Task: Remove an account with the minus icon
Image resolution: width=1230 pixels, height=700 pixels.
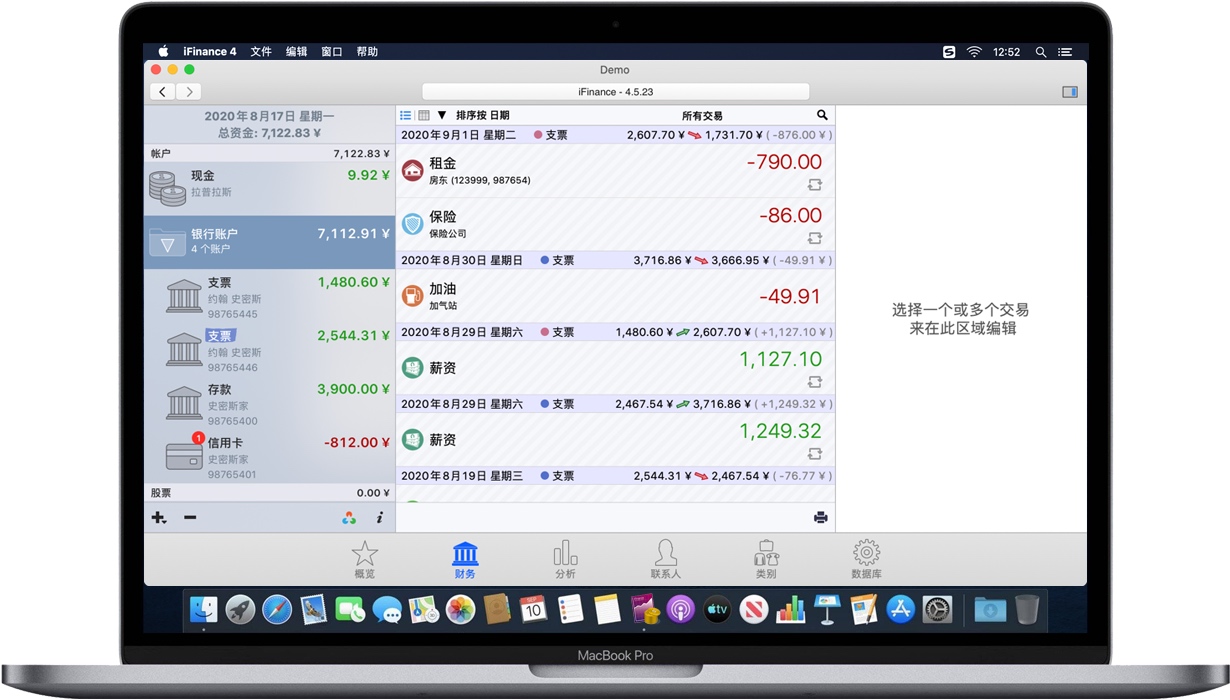Action: coord(190,517)
